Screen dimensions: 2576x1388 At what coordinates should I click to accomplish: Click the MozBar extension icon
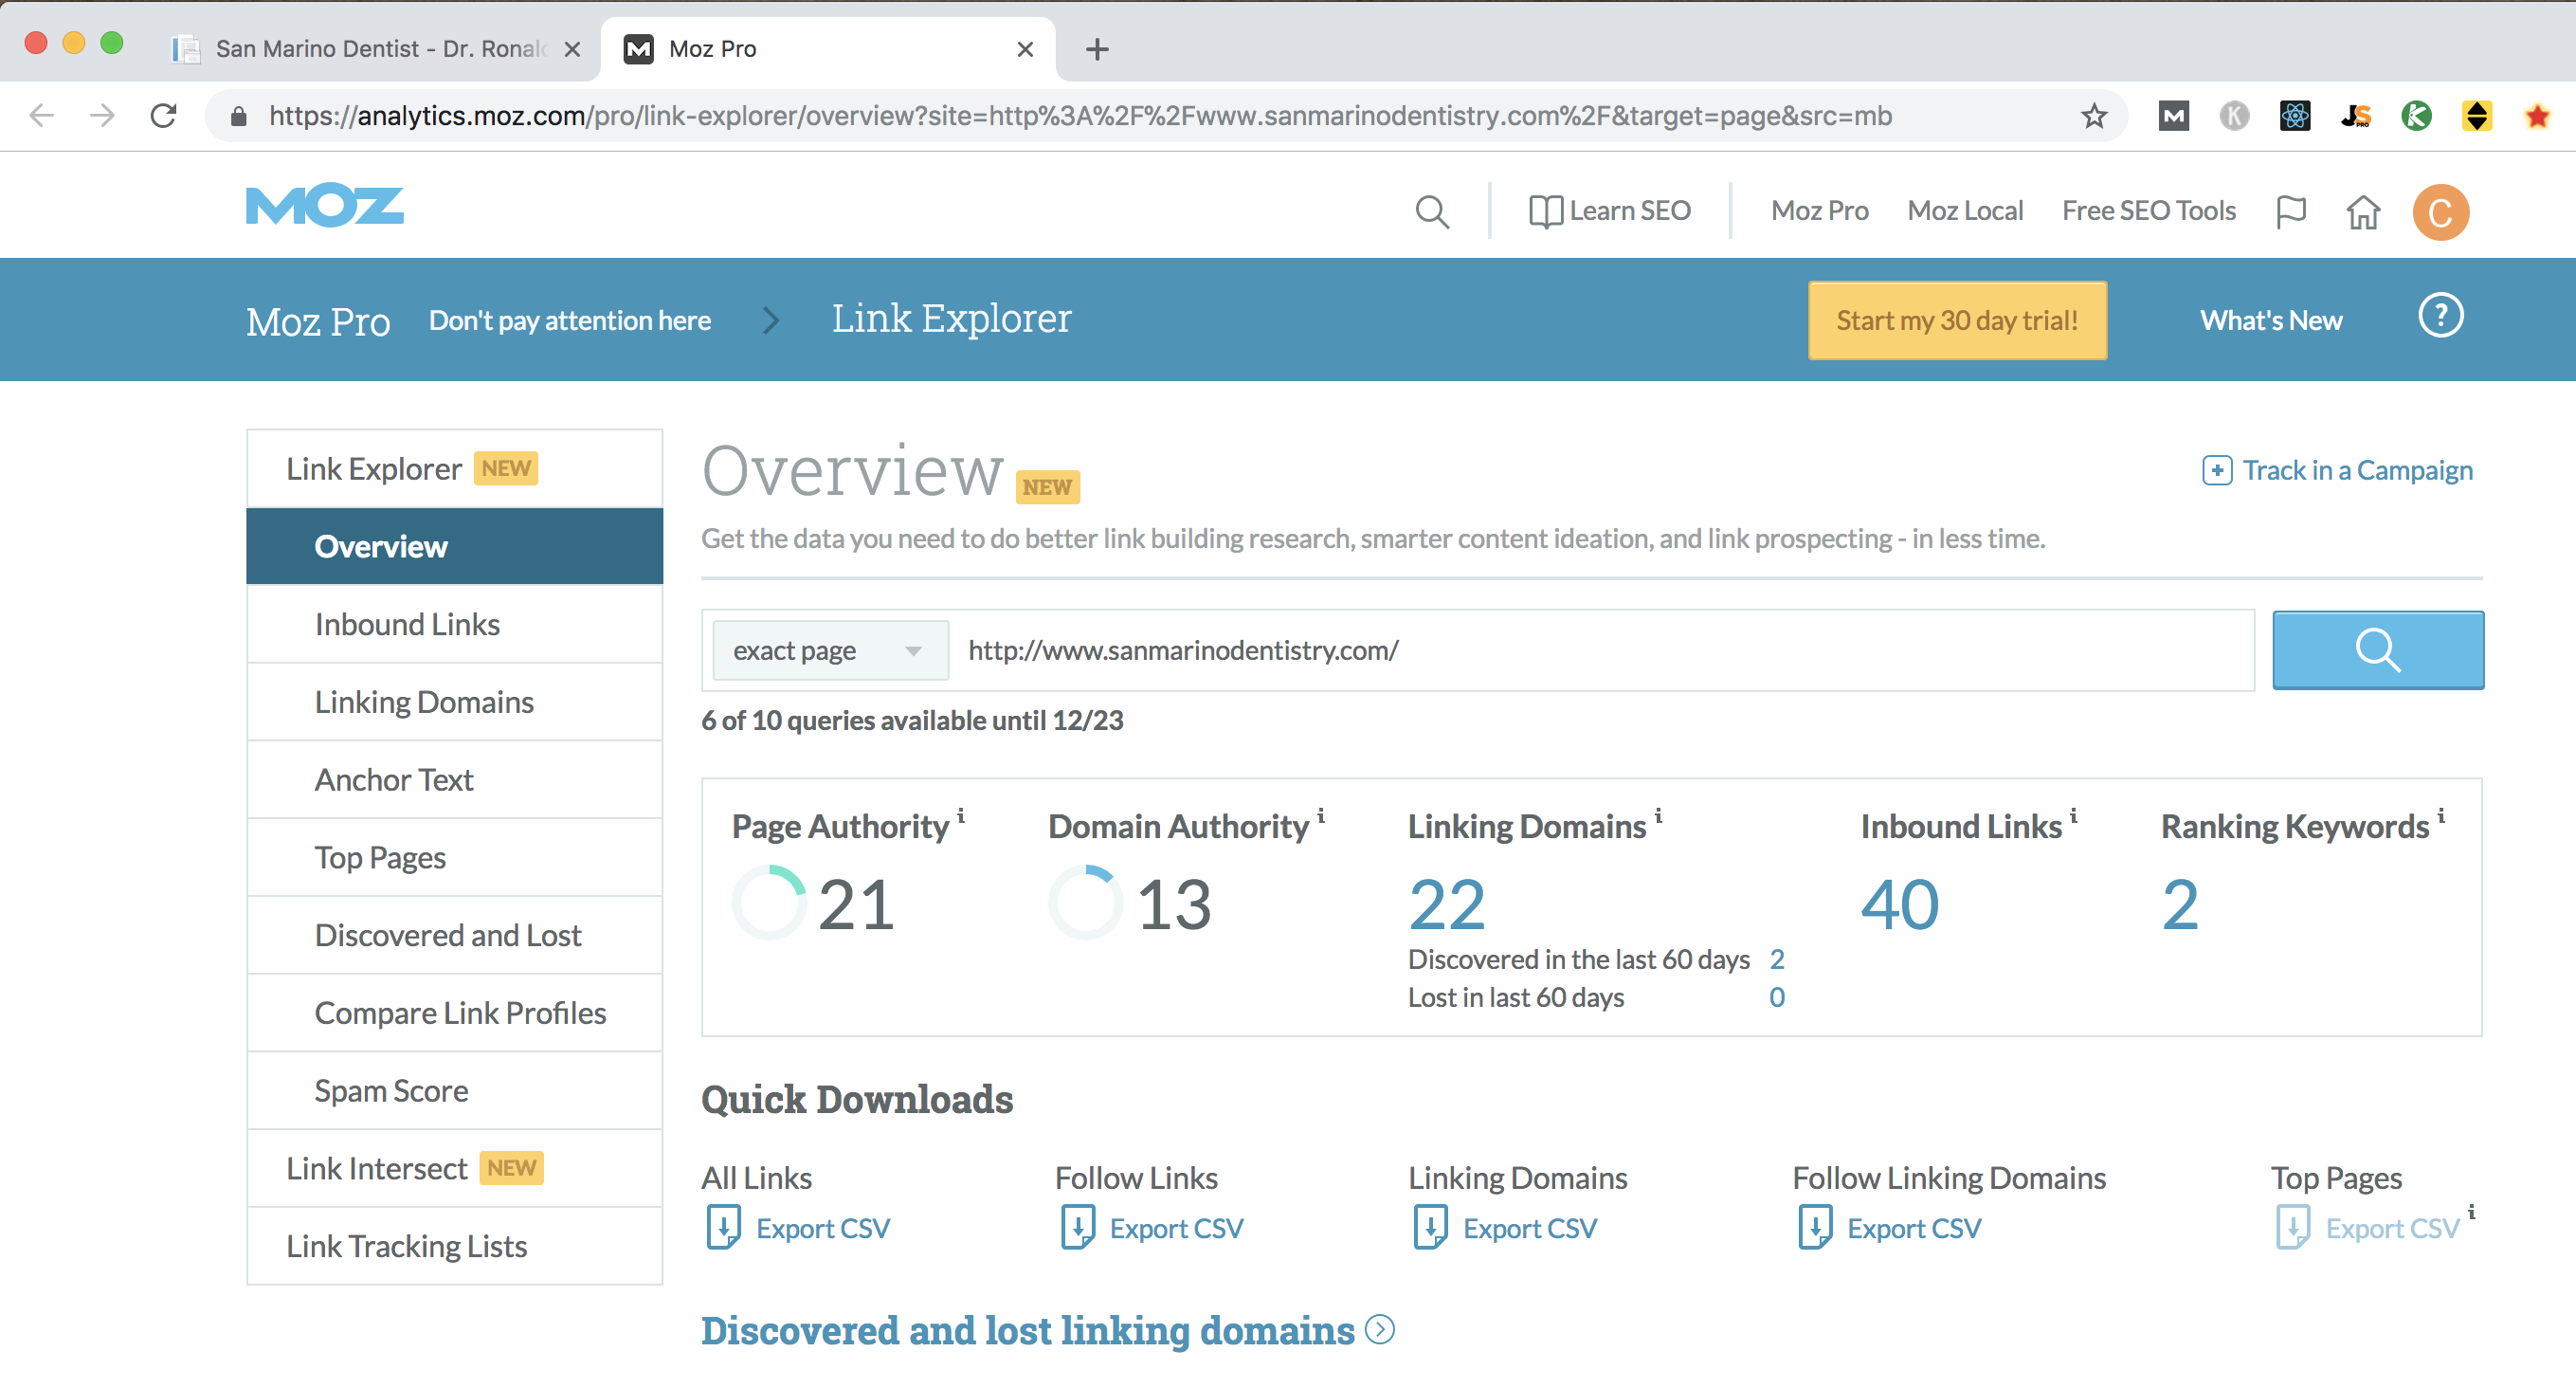point(2173,116)
